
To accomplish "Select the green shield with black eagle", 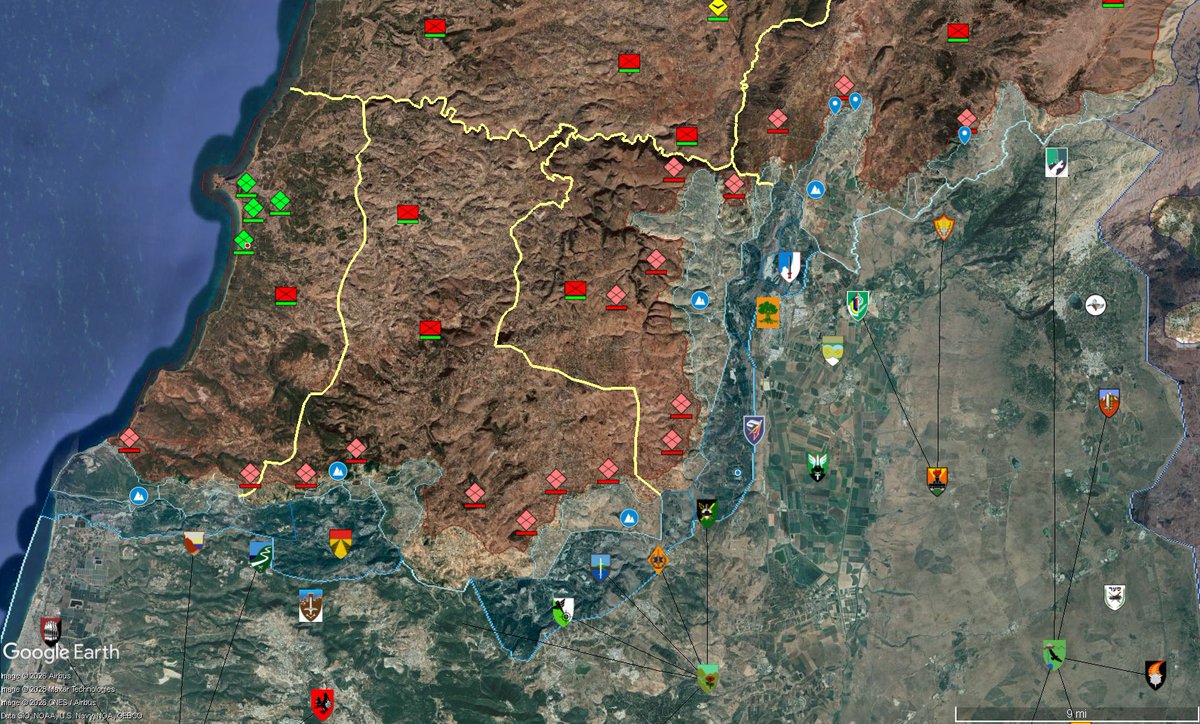I will [1054, 654].
